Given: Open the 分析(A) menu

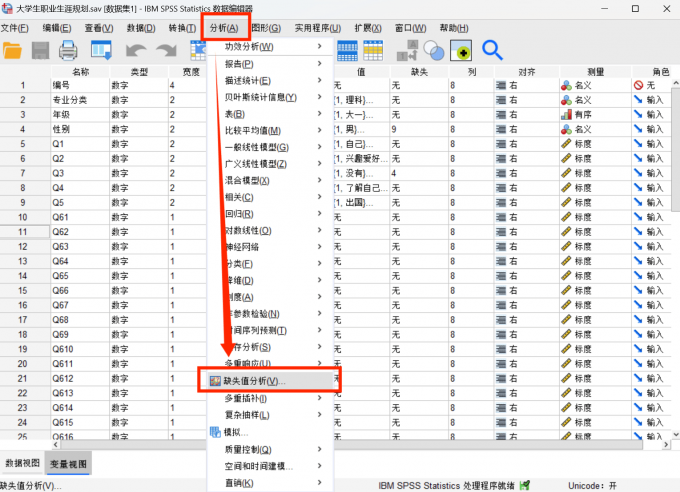Looking at the screenshot, I should click(224, 28).
